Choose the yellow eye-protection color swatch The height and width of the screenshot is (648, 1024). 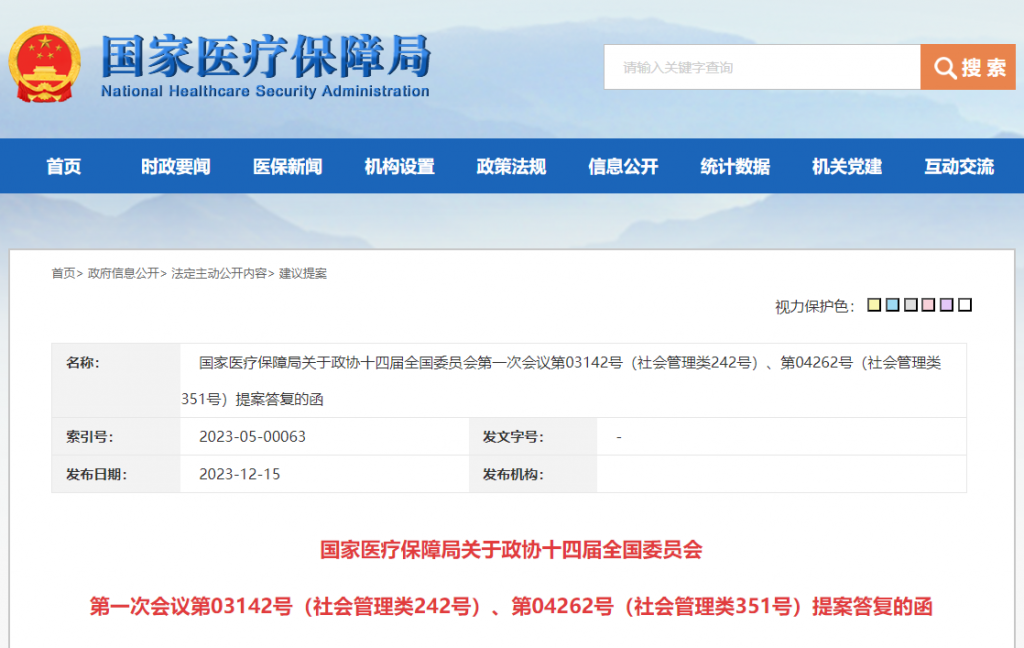coord(874,304)
